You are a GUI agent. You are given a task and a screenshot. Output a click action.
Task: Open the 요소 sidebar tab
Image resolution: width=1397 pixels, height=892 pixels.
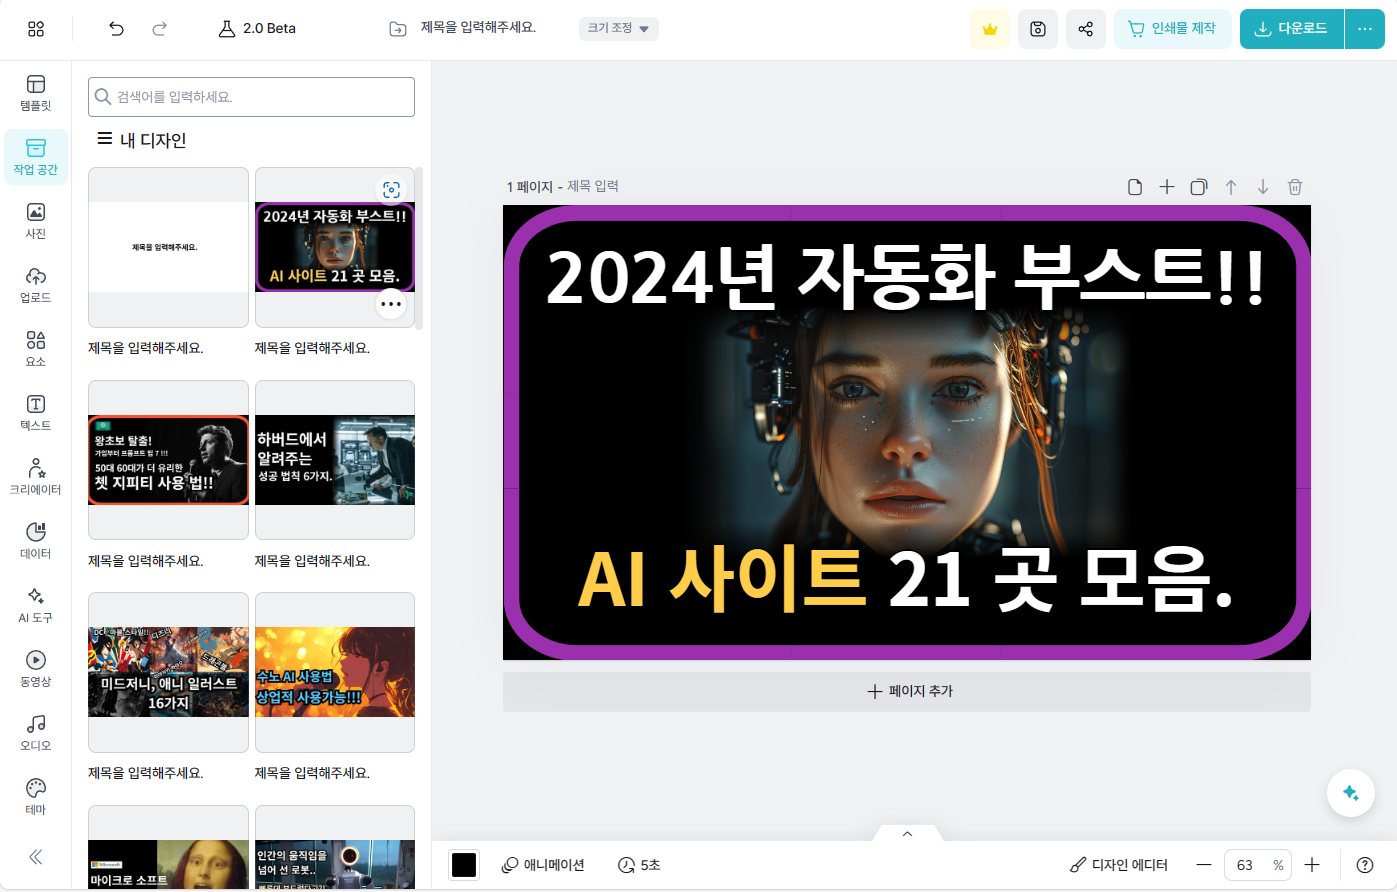(36, 349)
